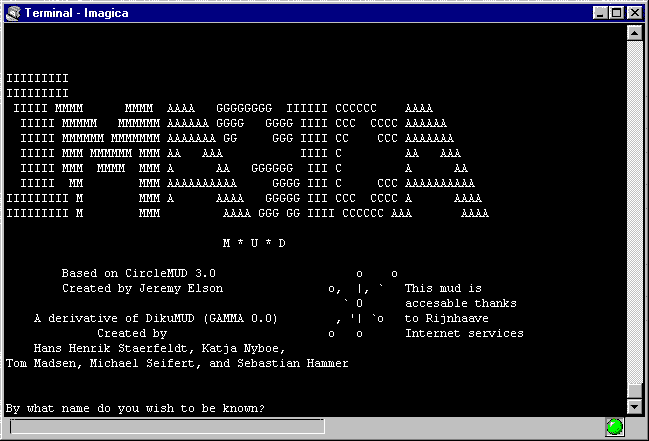The height and width of the screenshot is (441, 649).
Task: Click the 'Internet services' text
Action: coord(463,333)
